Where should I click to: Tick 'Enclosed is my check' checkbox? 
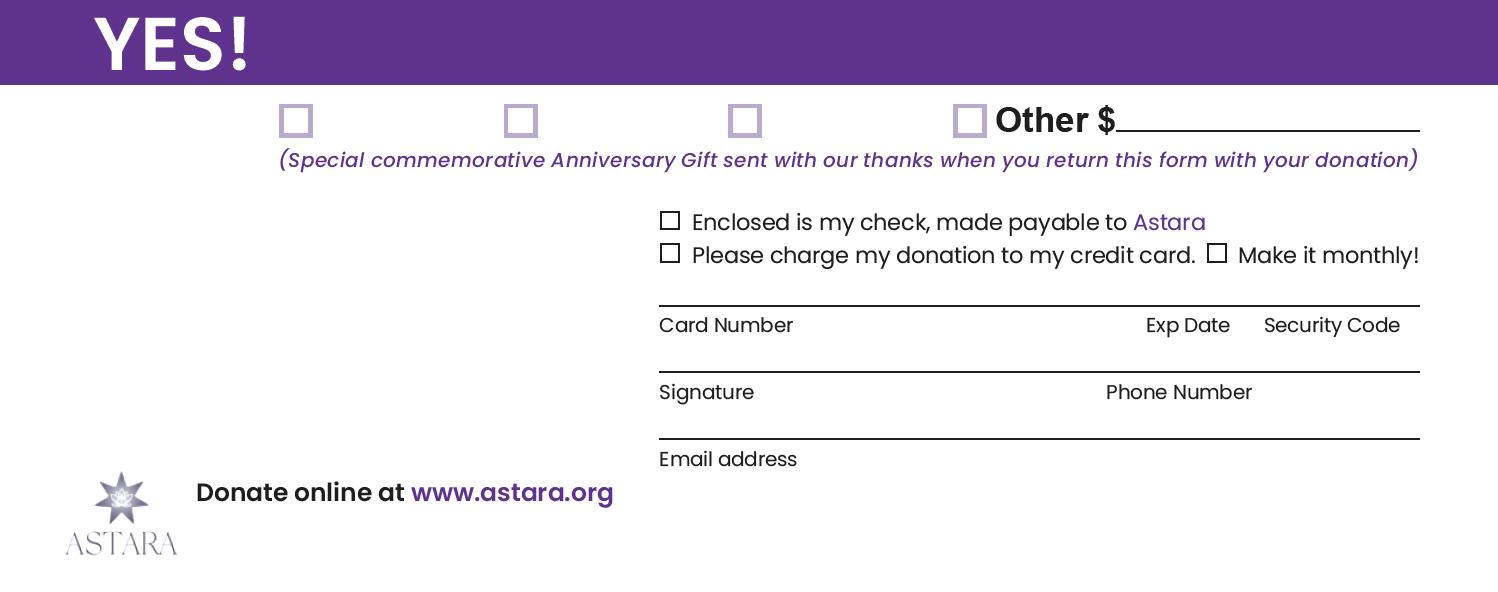[x=670, y=221]
